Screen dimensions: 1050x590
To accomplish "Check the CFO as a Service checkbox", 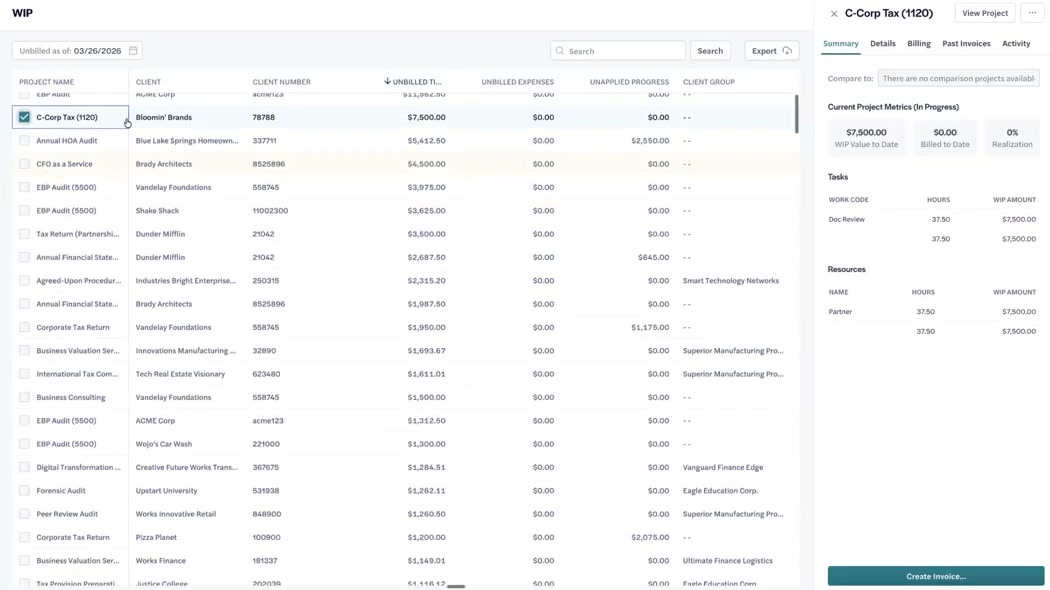I will tap(24, 164).
